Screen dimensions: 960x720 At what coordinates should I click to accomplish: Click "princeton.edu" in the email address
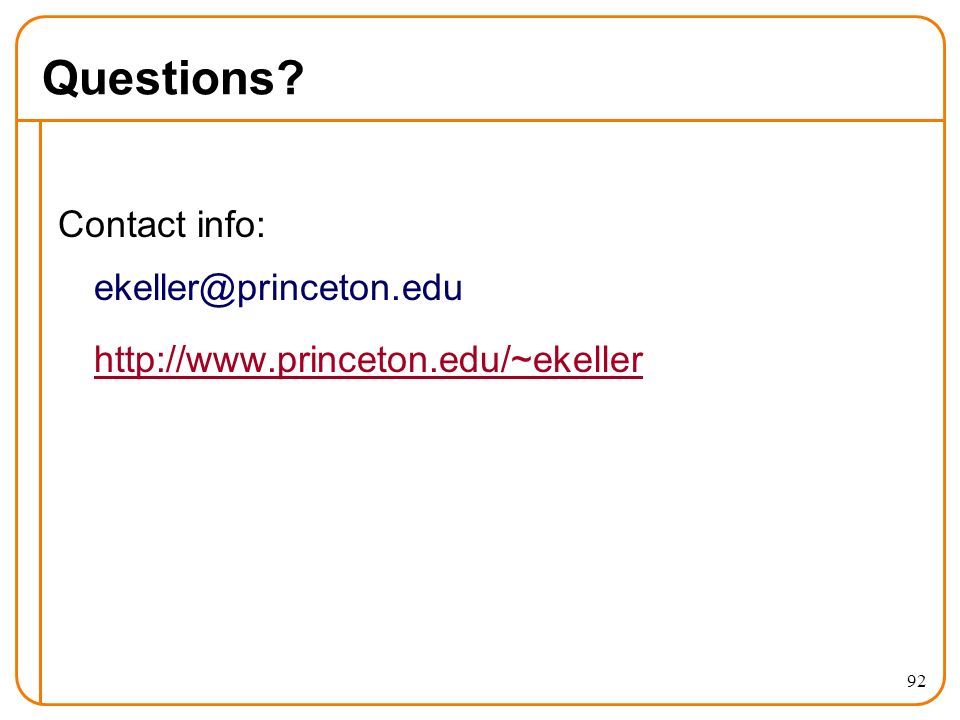[350, 289]
